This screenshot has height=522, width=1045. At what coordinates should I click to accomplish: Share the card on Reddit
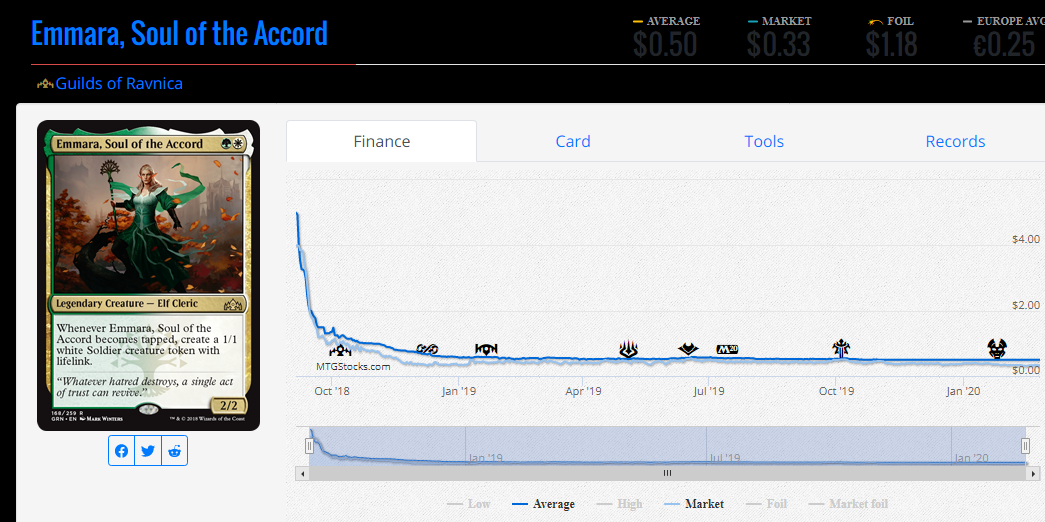point(175,451)
